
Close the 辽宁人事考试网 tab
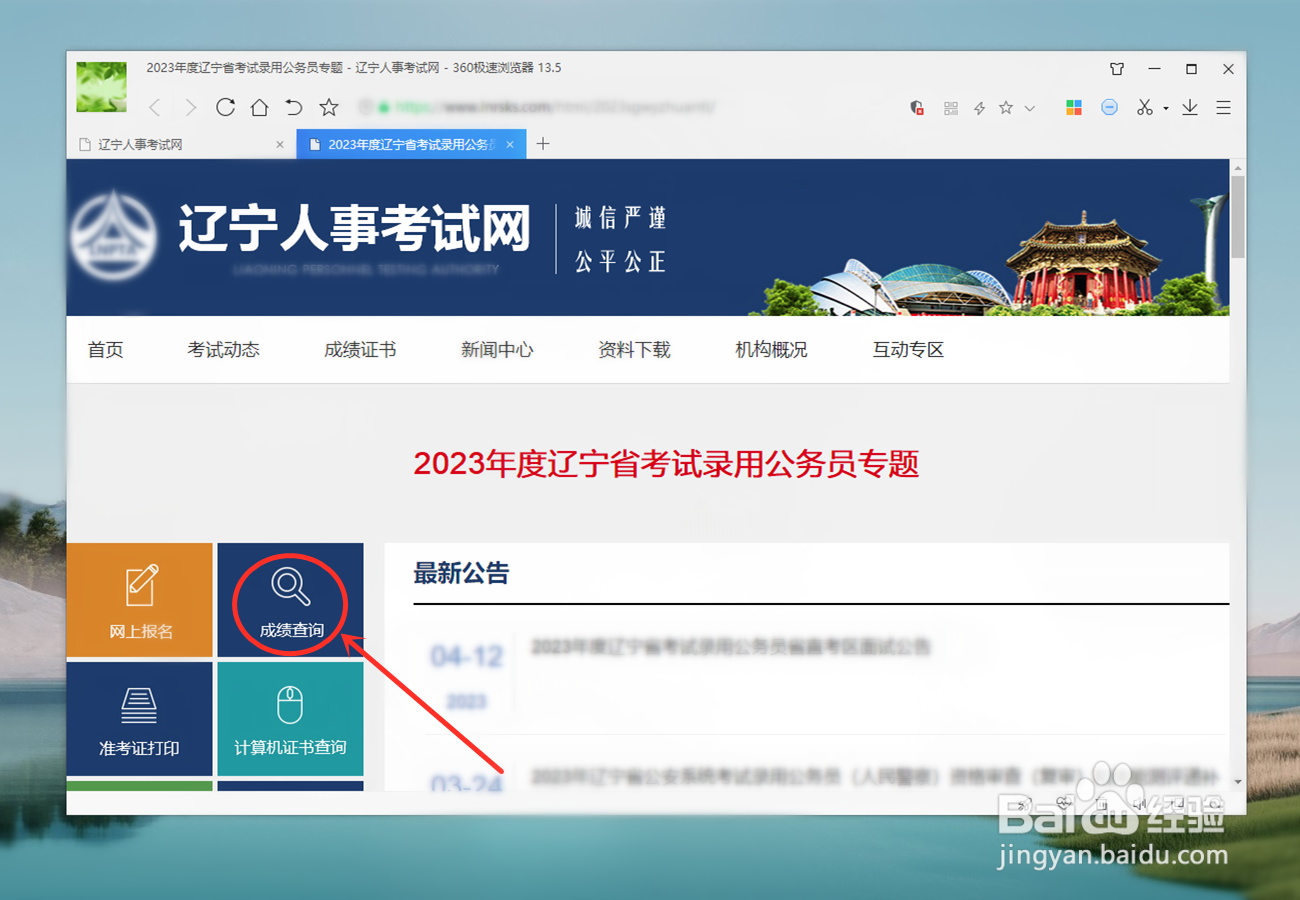coord(280,145)
